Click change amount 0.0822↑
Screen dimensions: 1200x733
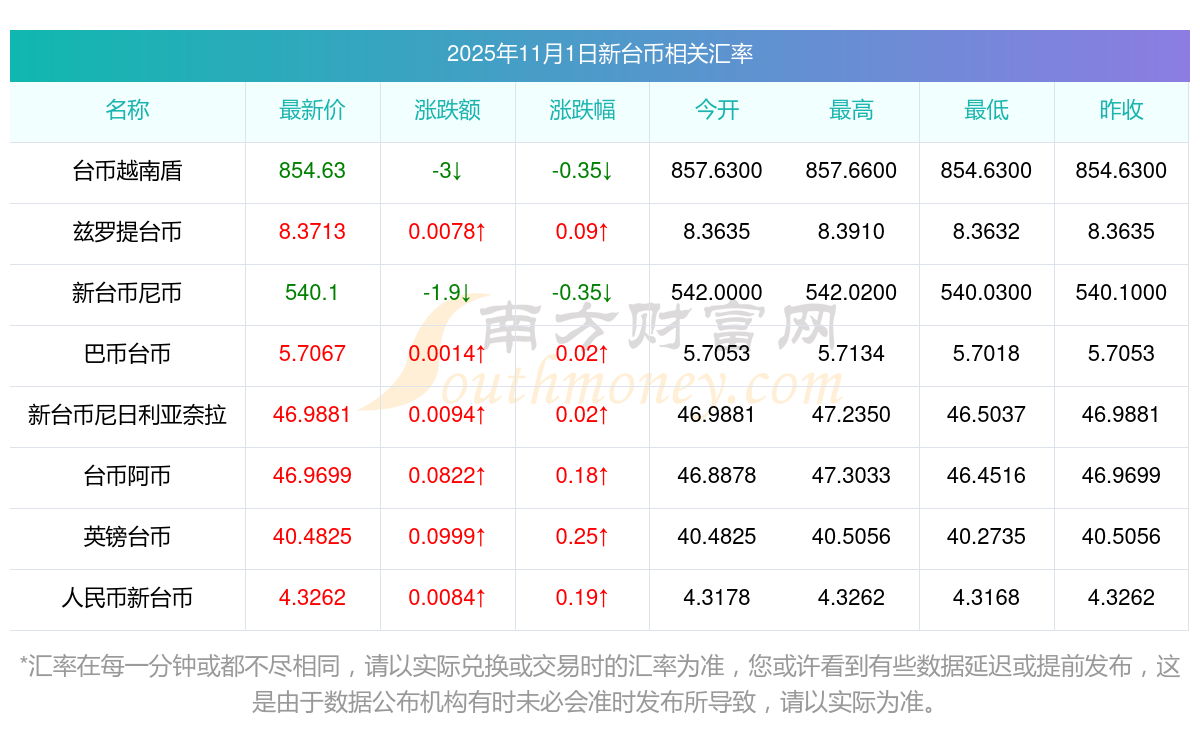coord(447,476)
